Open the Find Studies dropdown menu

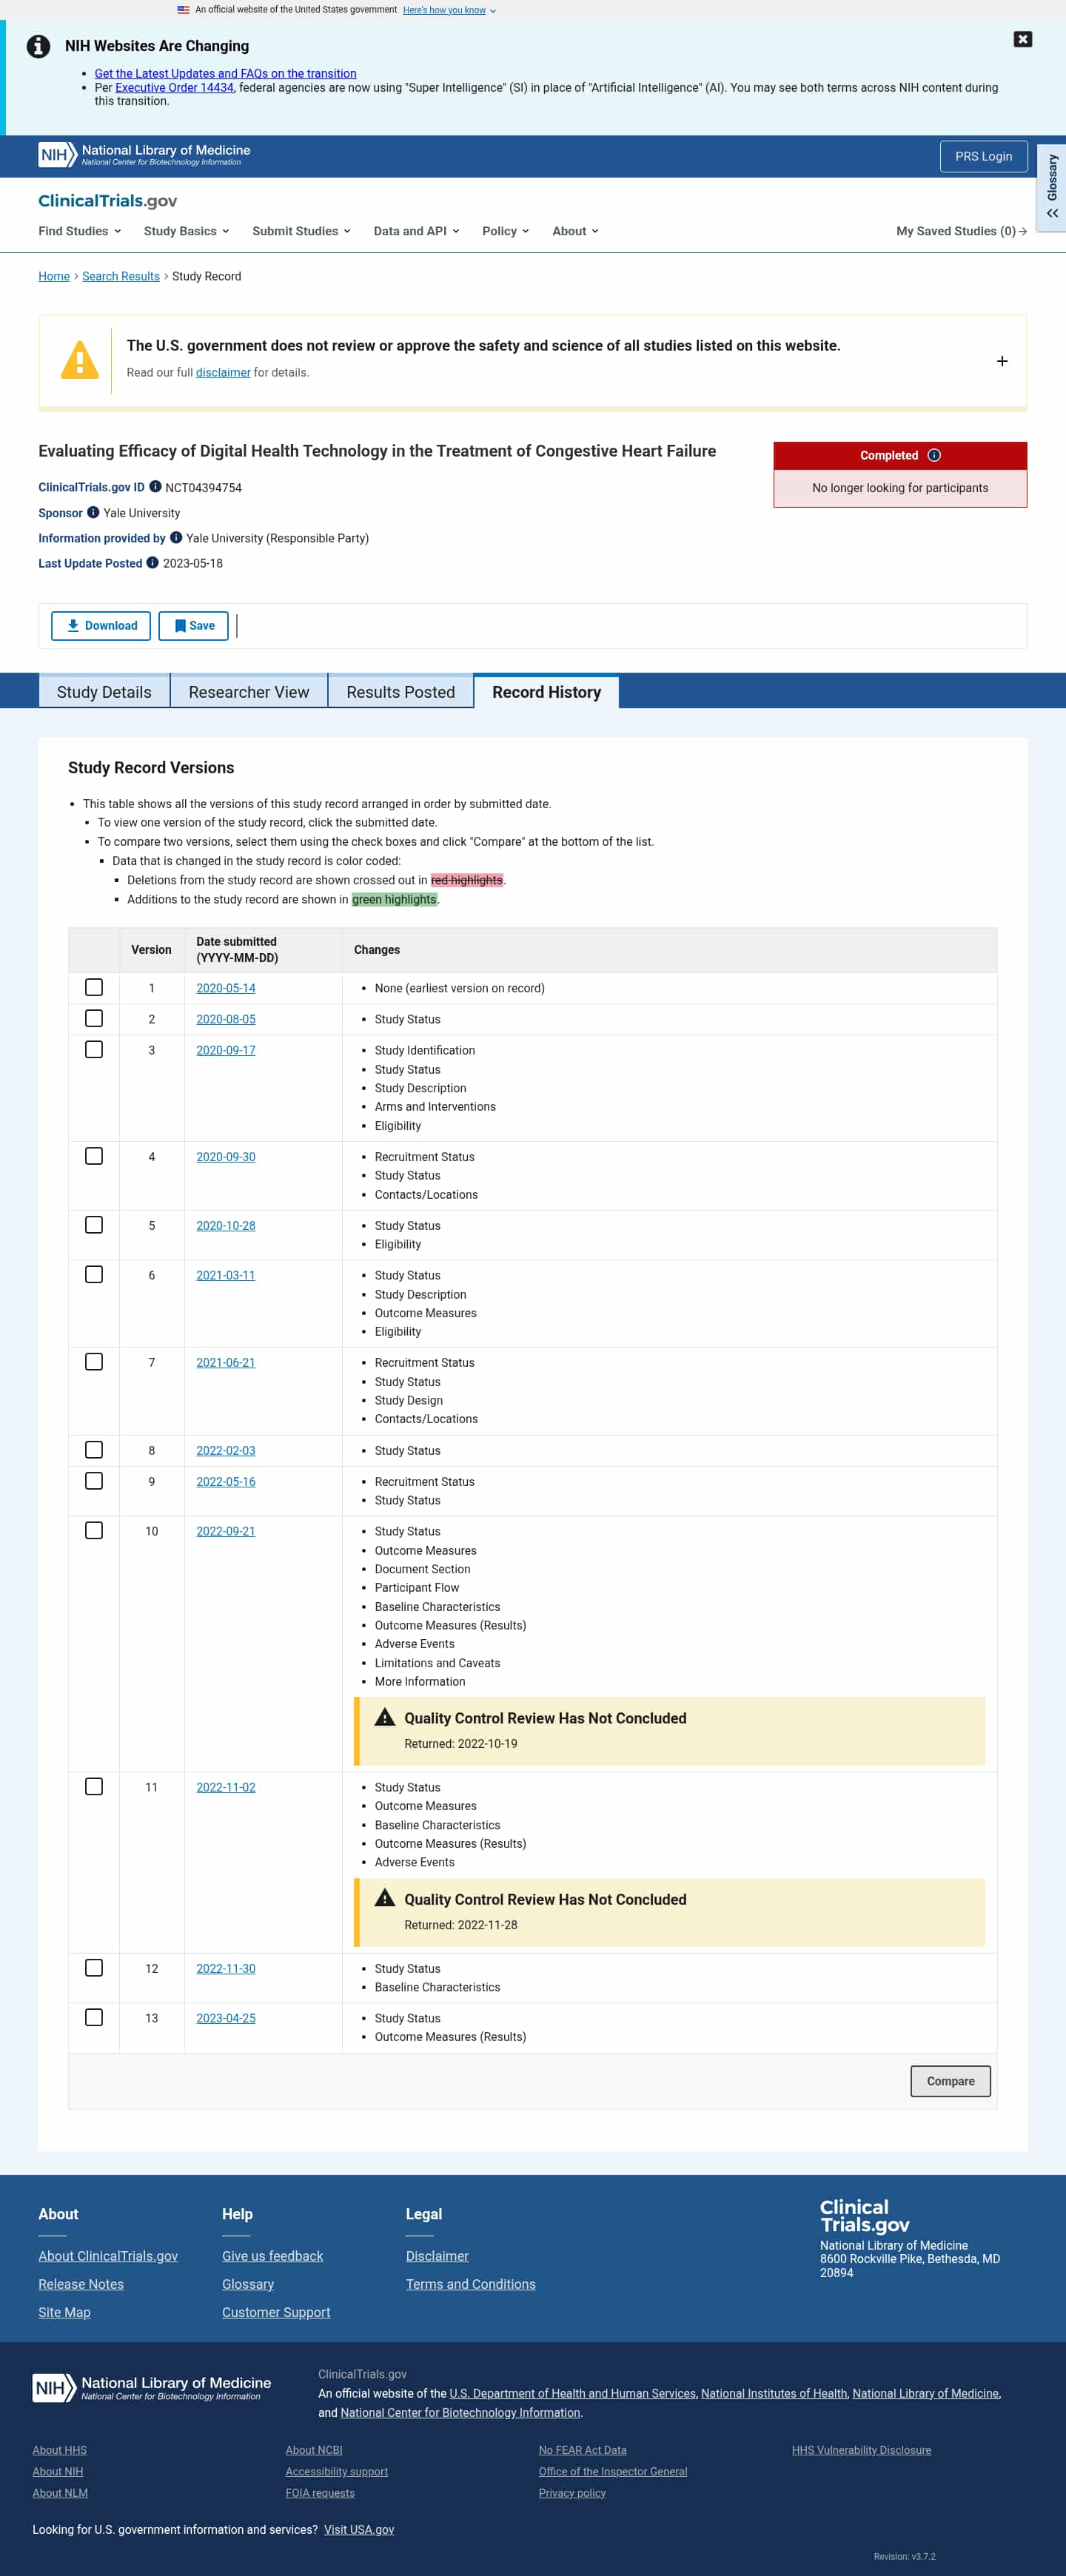click(x=80, y=231)
